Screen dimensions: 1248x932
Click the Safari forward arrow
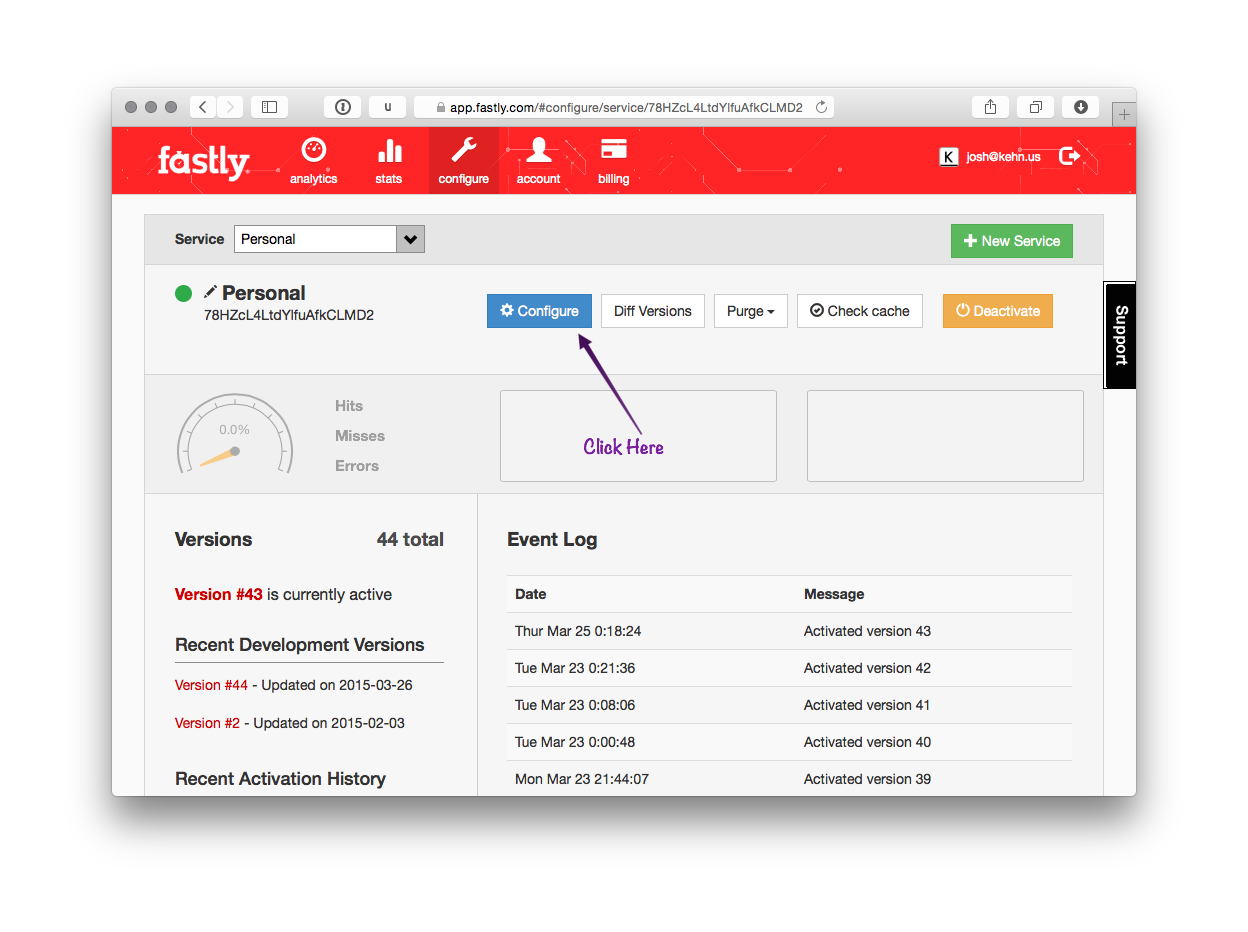point(230,107)
